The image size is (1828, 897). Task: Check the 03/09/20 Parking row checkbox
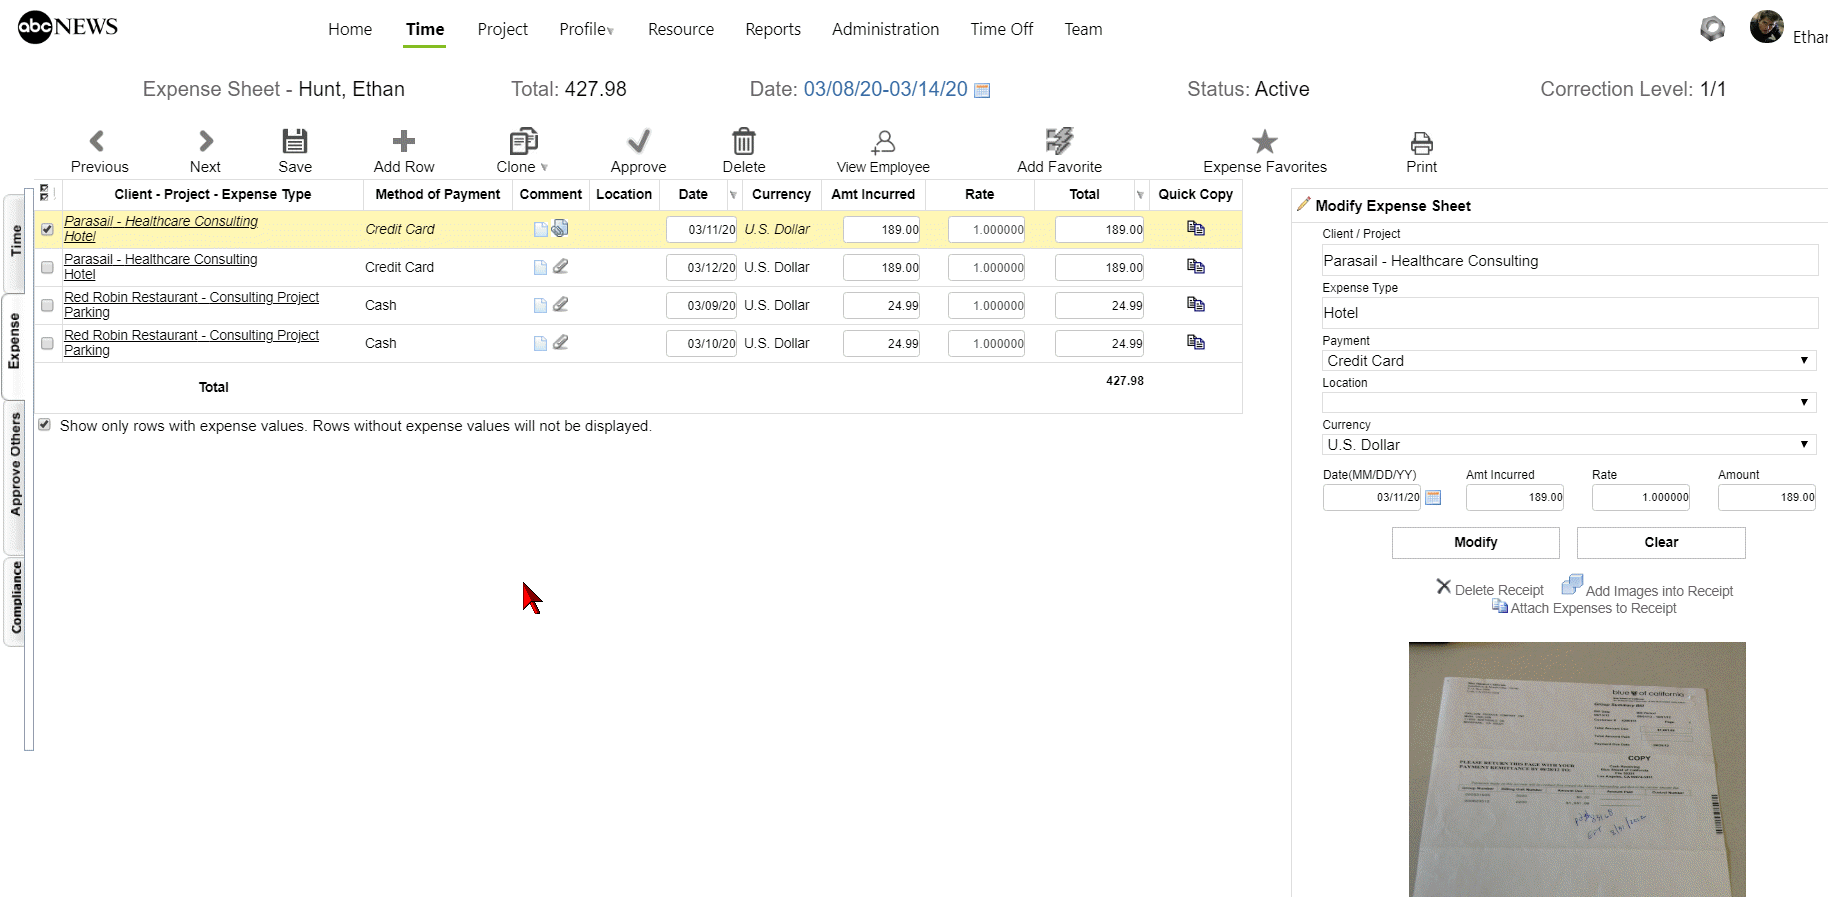point(47,305)
